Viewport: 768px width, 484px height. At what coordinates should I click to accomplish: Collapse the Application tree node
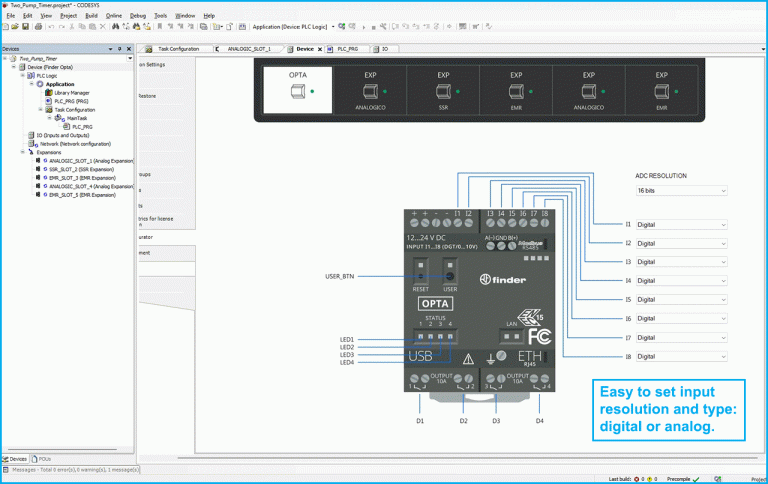32,84
